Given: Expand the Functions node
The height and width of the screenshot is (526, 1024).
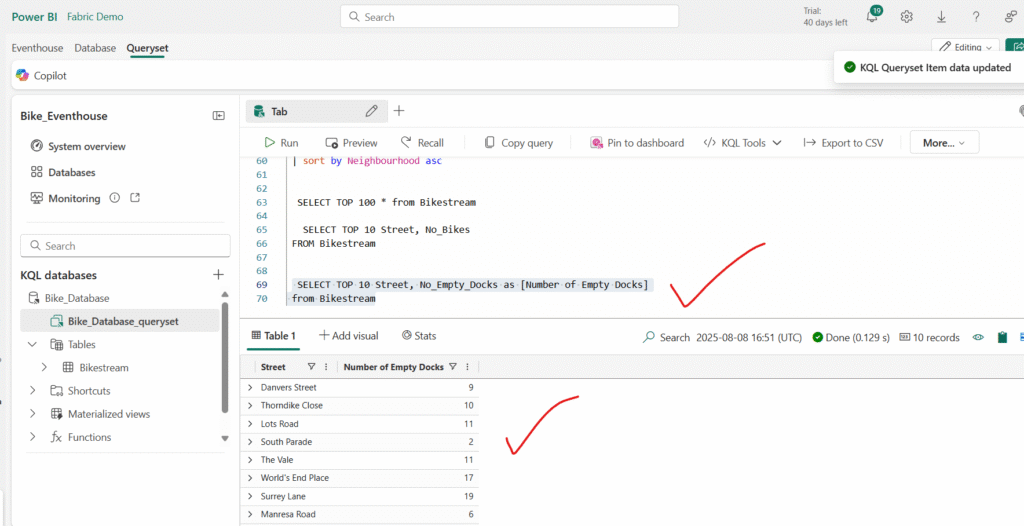Looking at the screenshot, I should (x=32, y=437).
